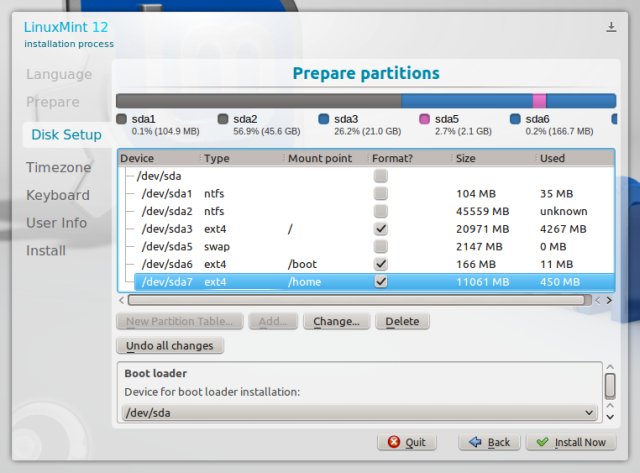Image resolution: width=640 pixels, height=473 pixels.
Task: Click the sda1 gray legend square
Action: 121,119
